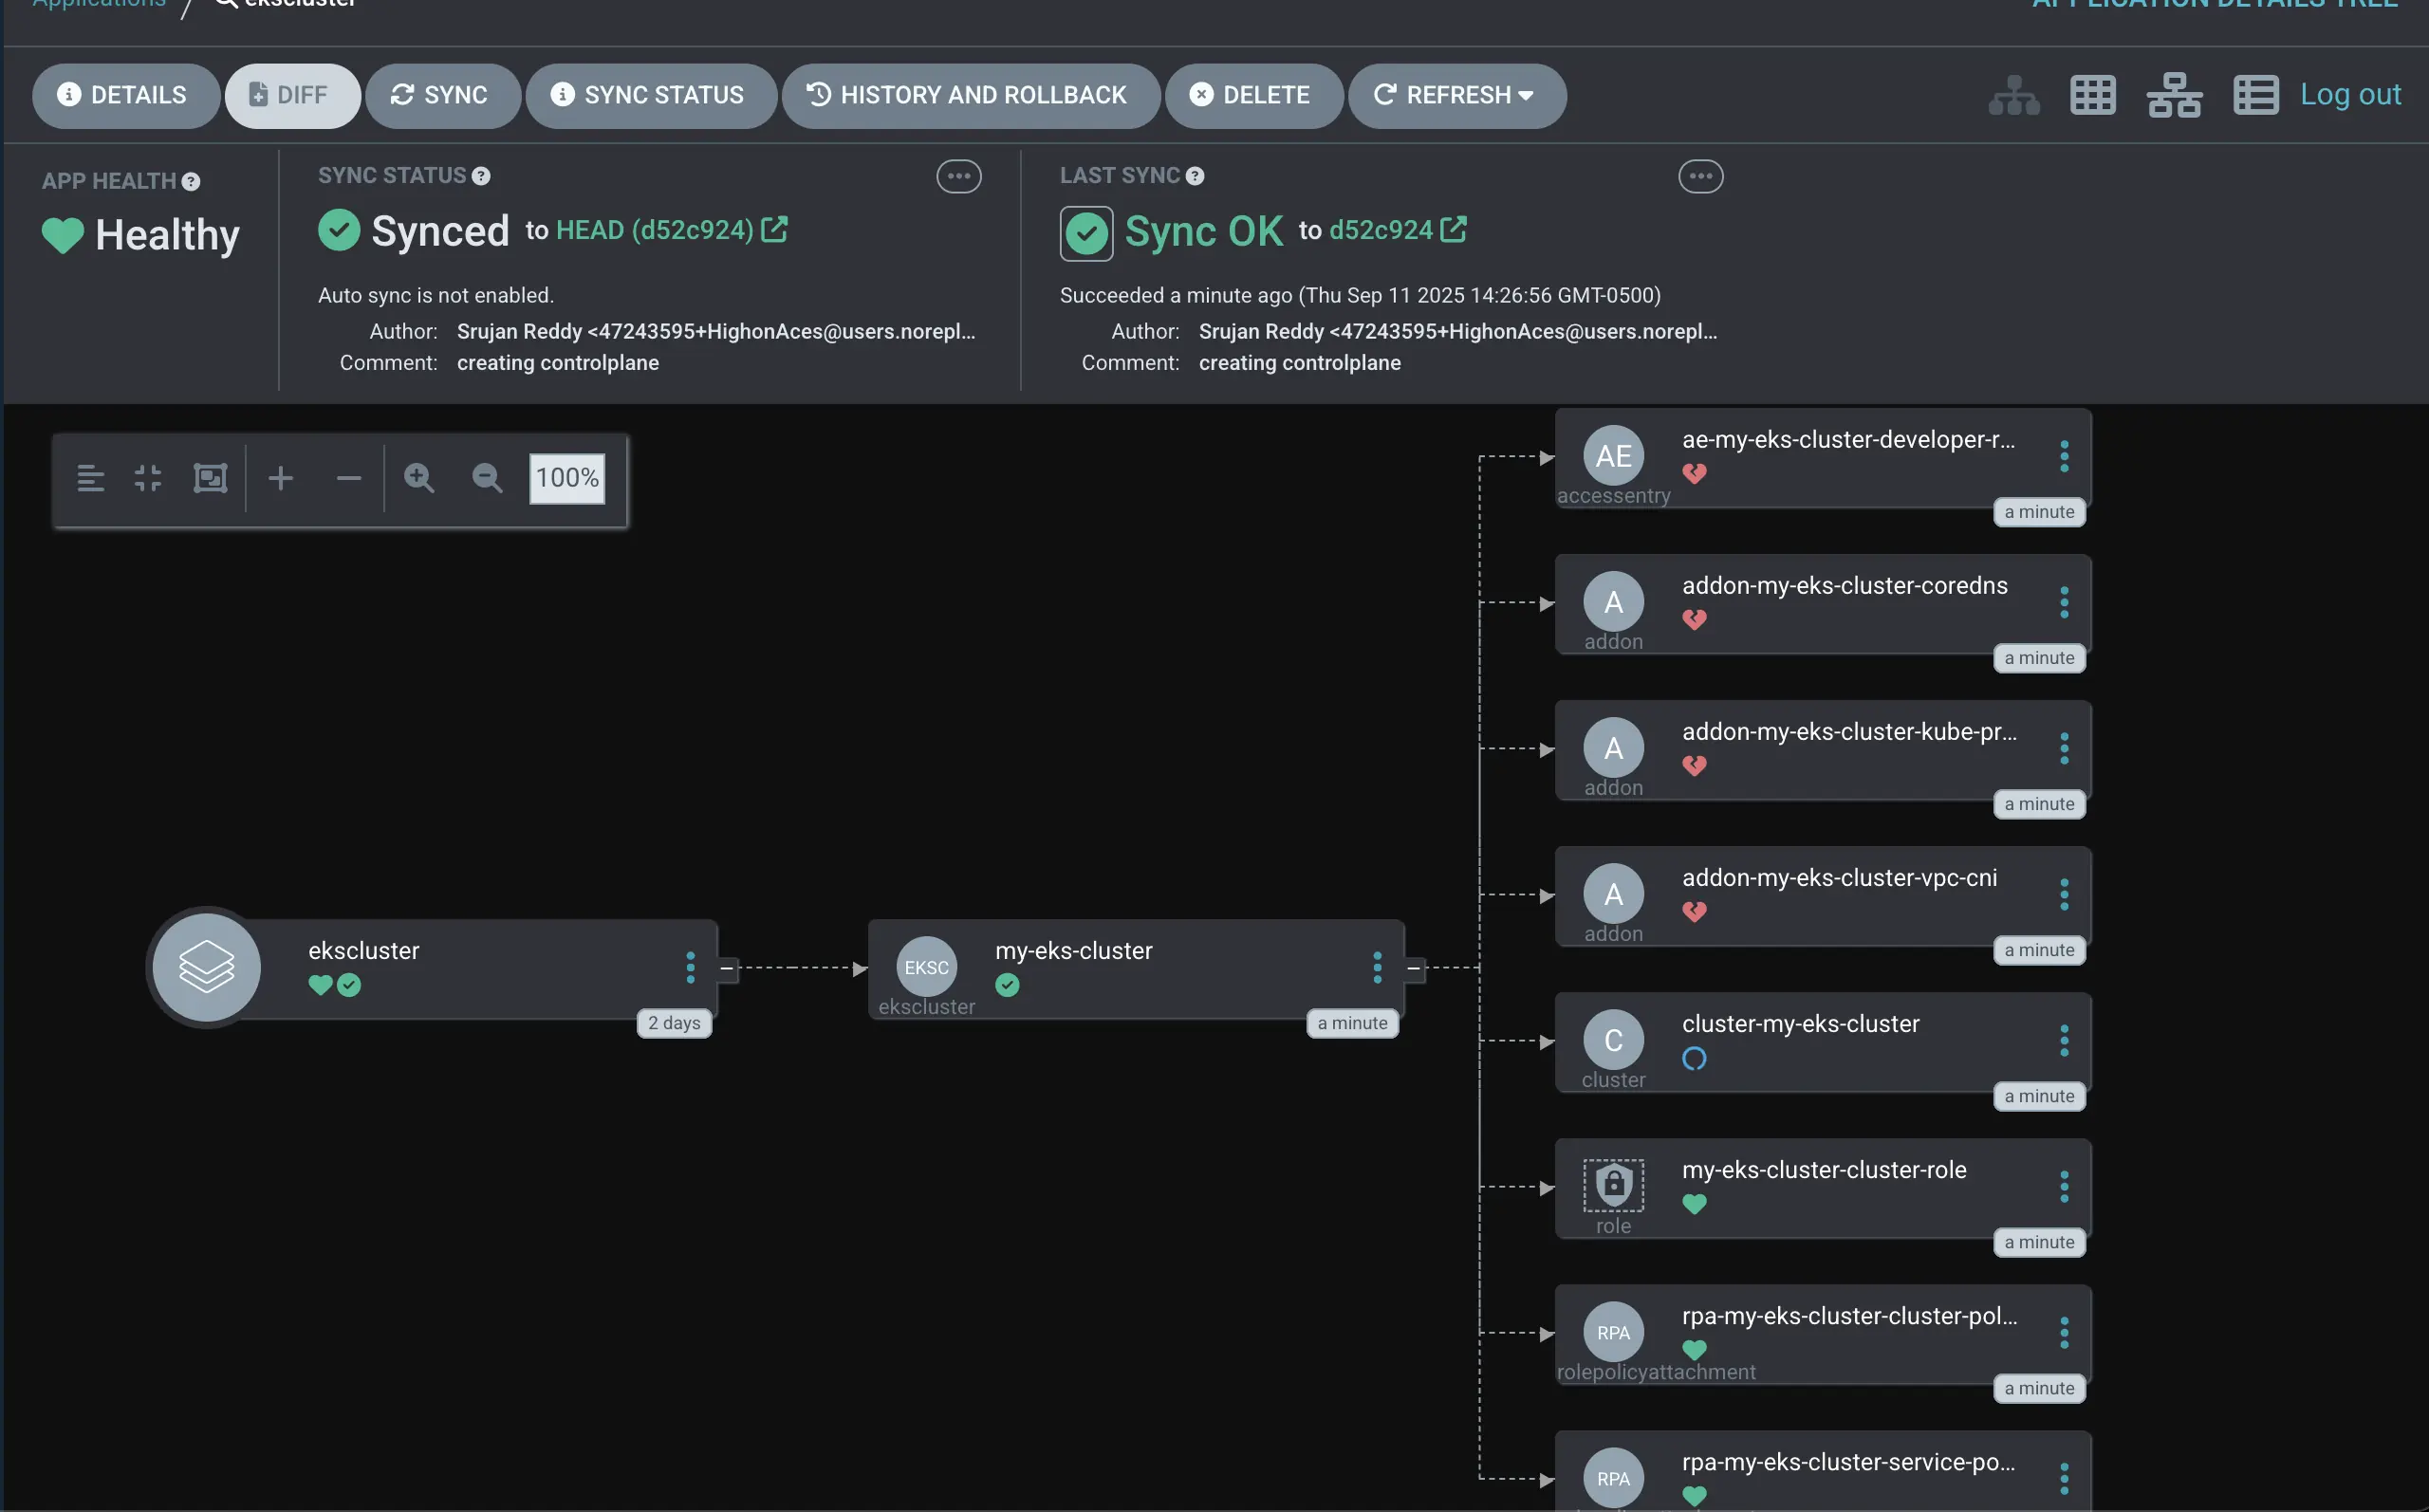Click the 100% zoom level field
The height and width of the screenshot is (1512, 2429).
[x=567, y=478]
